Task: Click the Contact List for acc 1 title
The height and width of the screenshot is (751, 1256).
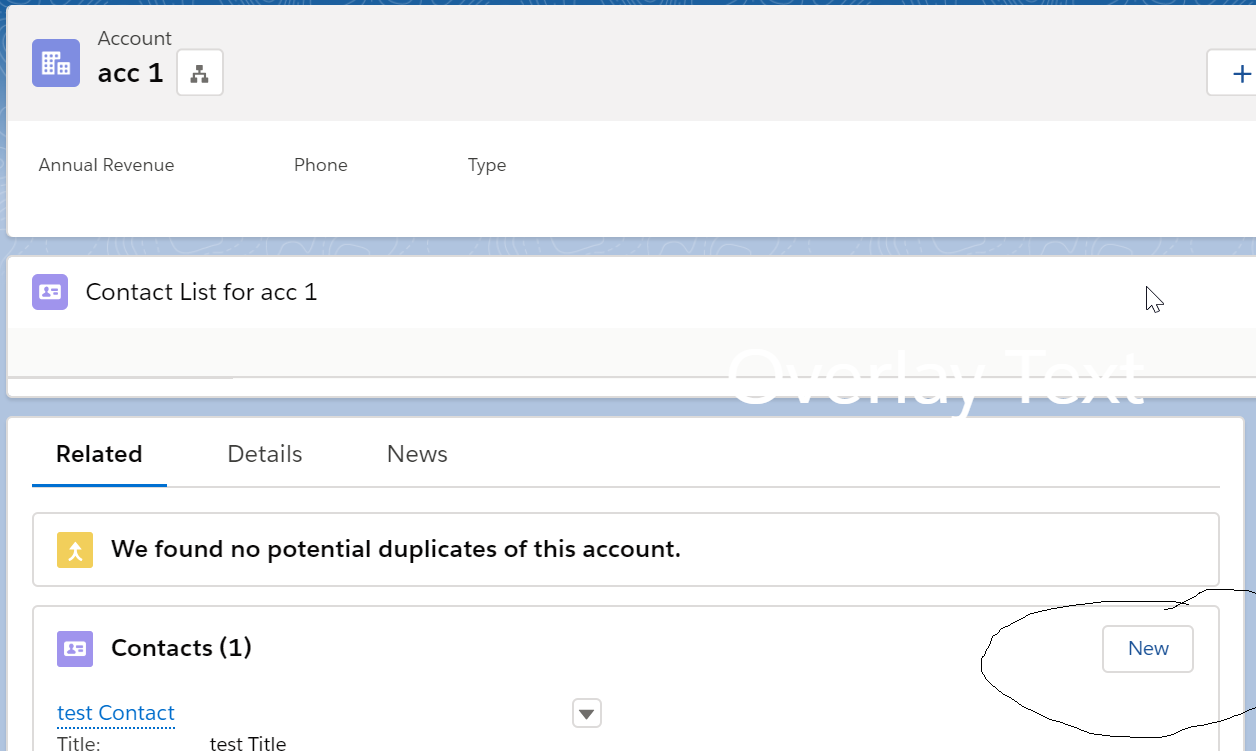Action: click(x=201, y=292)
